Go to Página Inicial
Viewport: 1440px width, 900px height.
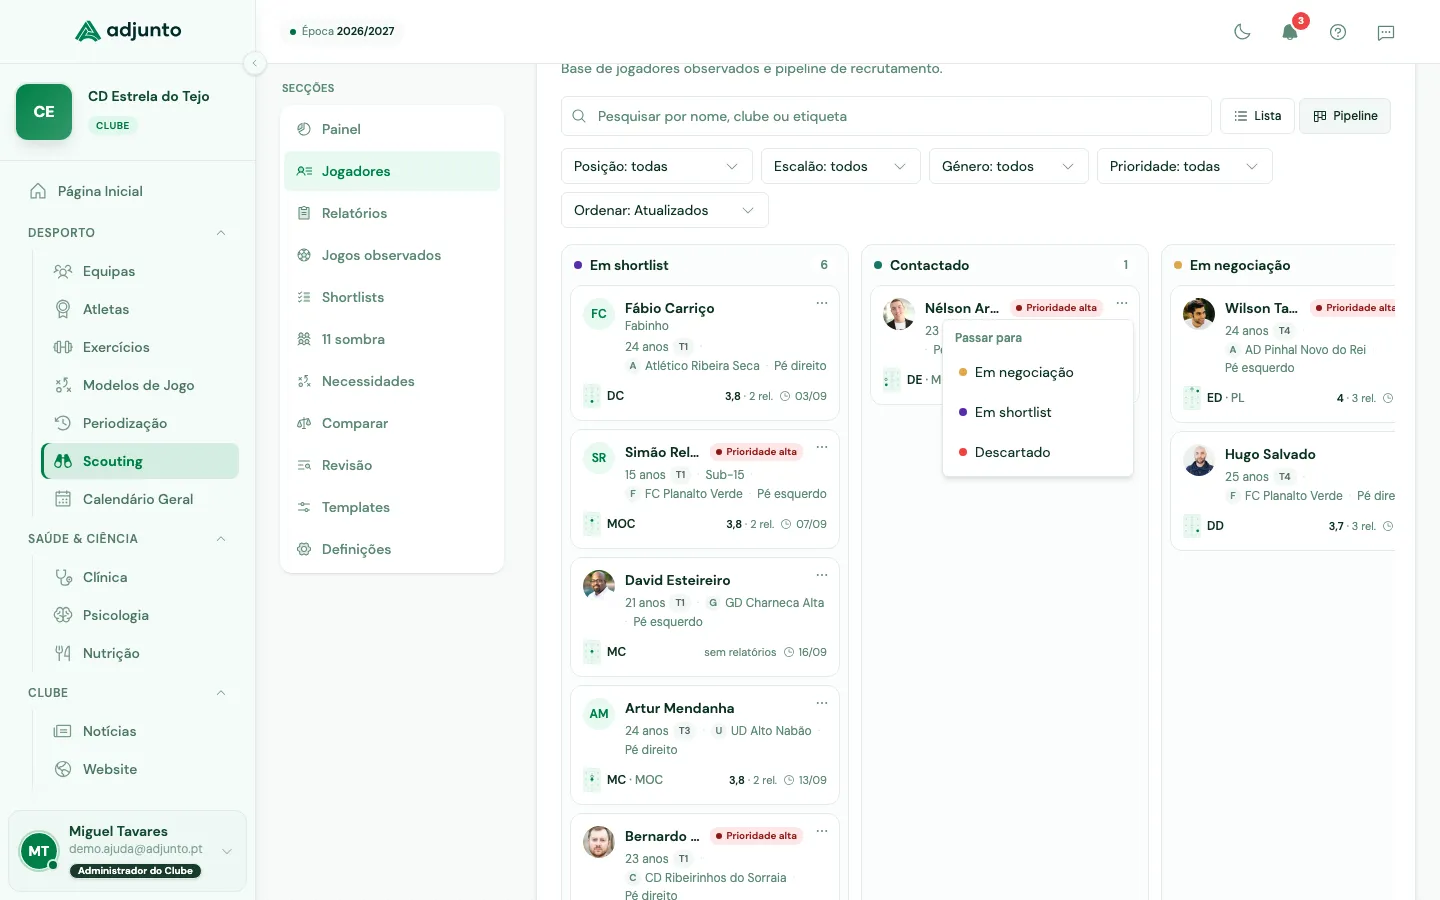pyautogui.click(x=128, y=191)
